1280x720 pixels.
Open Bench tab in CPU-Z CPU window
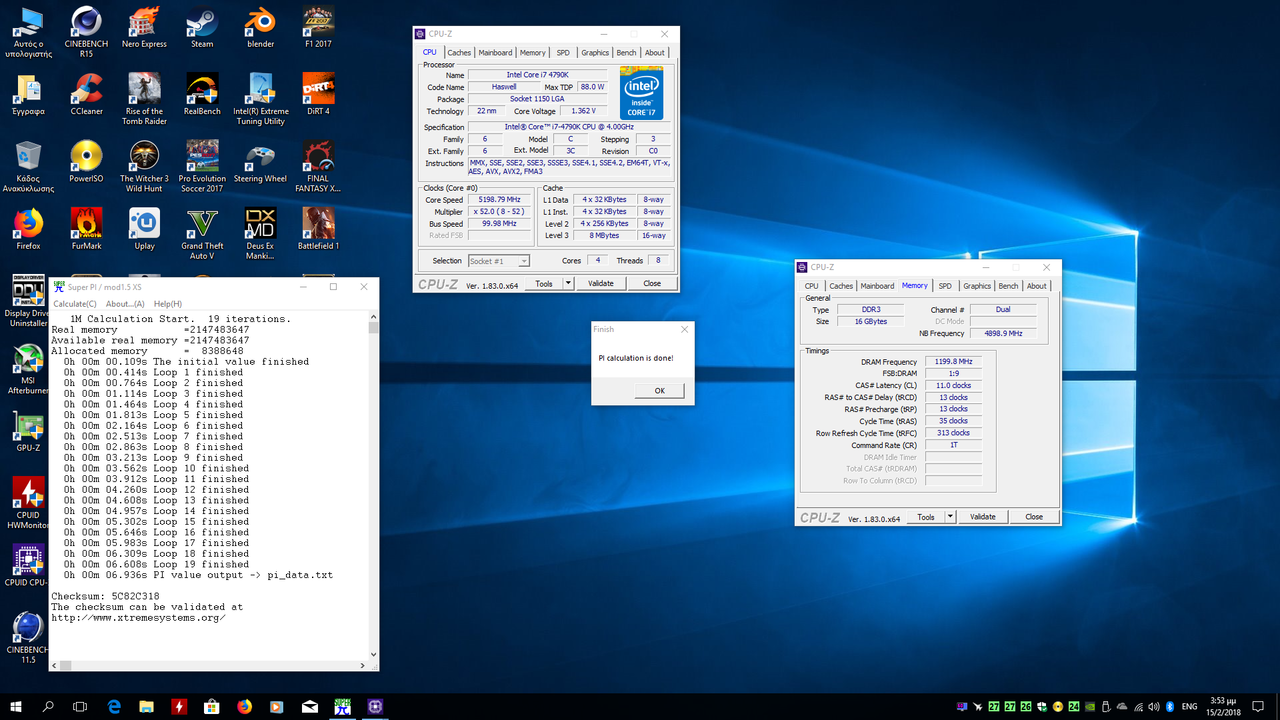point(626,52)
